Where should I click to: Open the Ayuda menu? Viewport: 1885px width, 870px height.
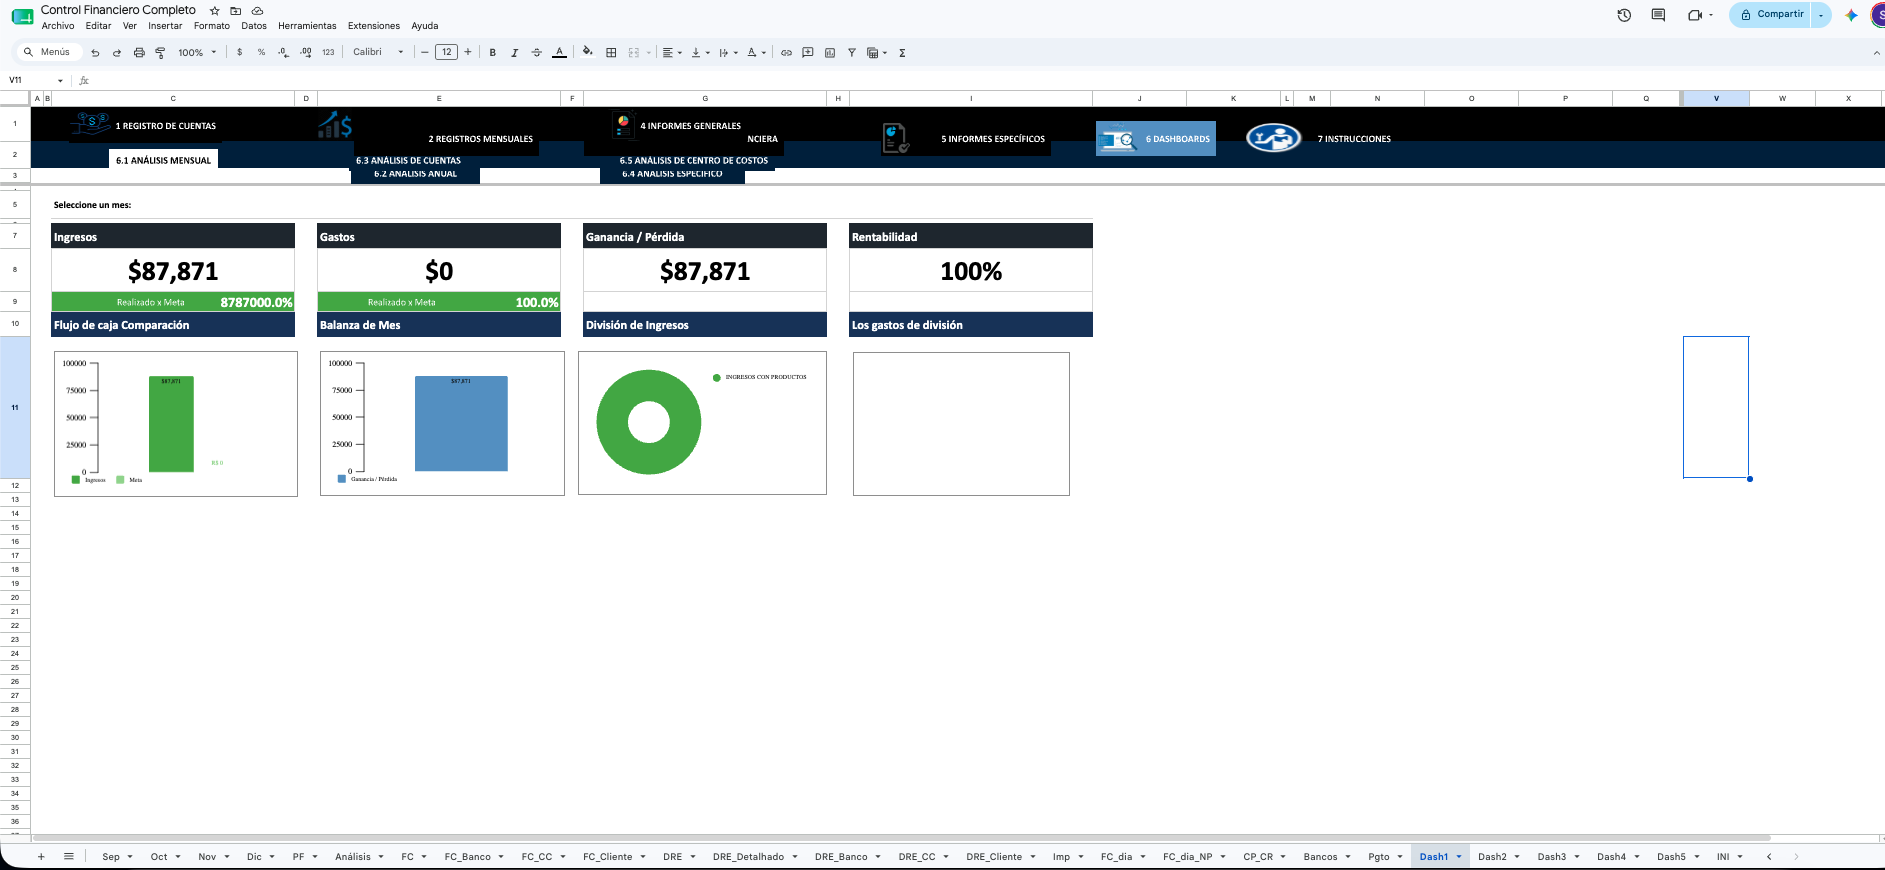(425, 26)
